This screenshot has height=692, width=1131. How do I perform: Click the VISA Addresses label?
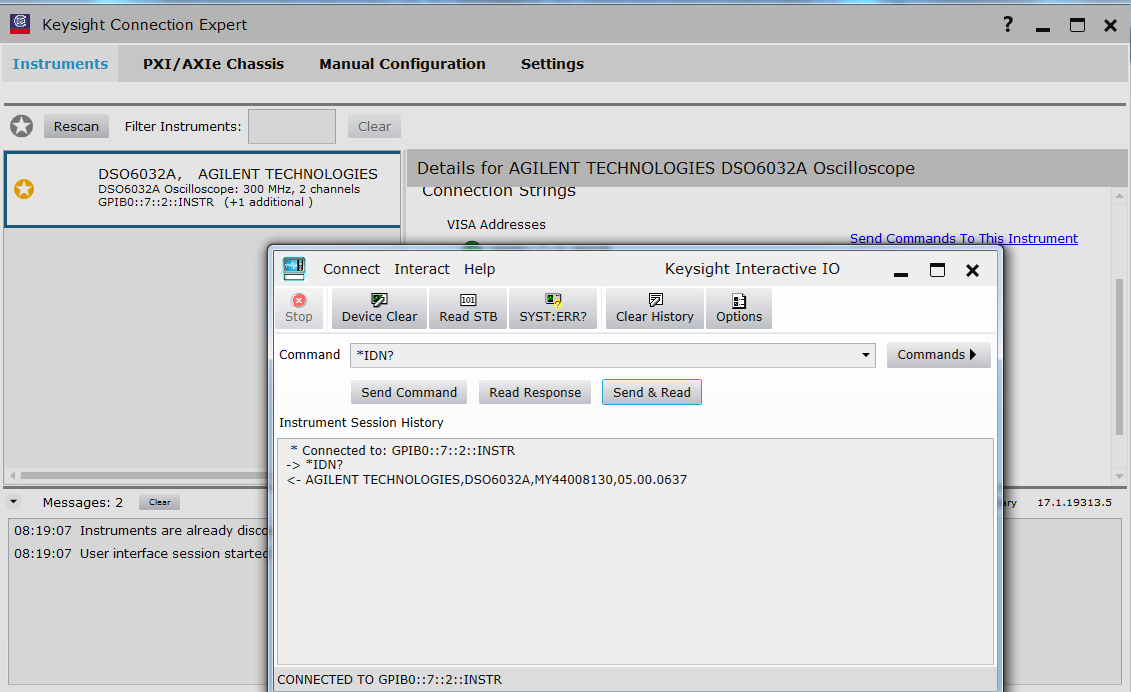[x=496, y=224]
